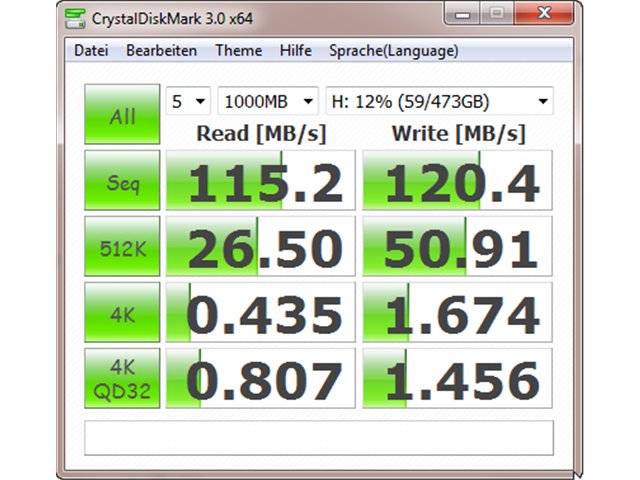
Task: Click the CrystalDiskMark title bar app icon
Action: click(x=75, y=18)
